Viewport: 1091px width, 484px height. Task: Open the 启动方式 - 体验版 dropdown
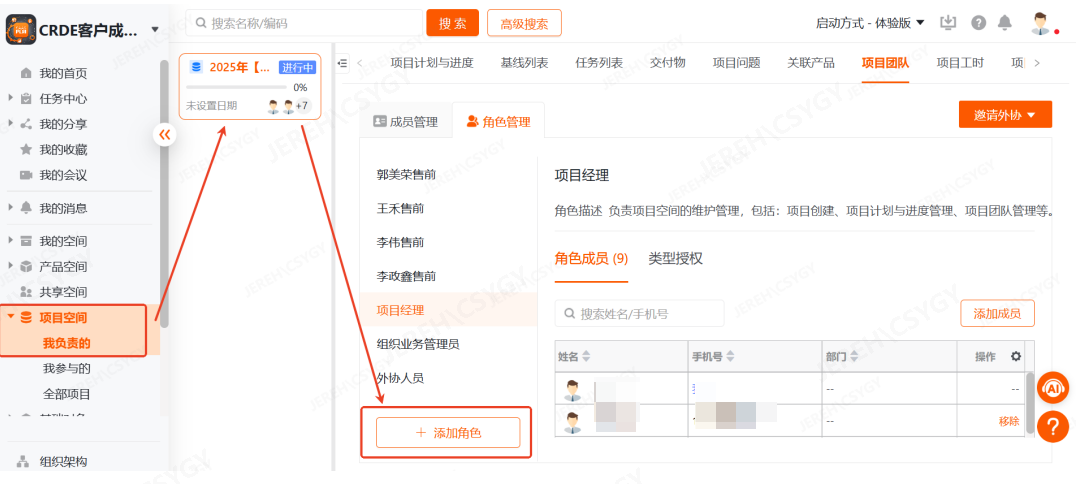coord(870,23)
